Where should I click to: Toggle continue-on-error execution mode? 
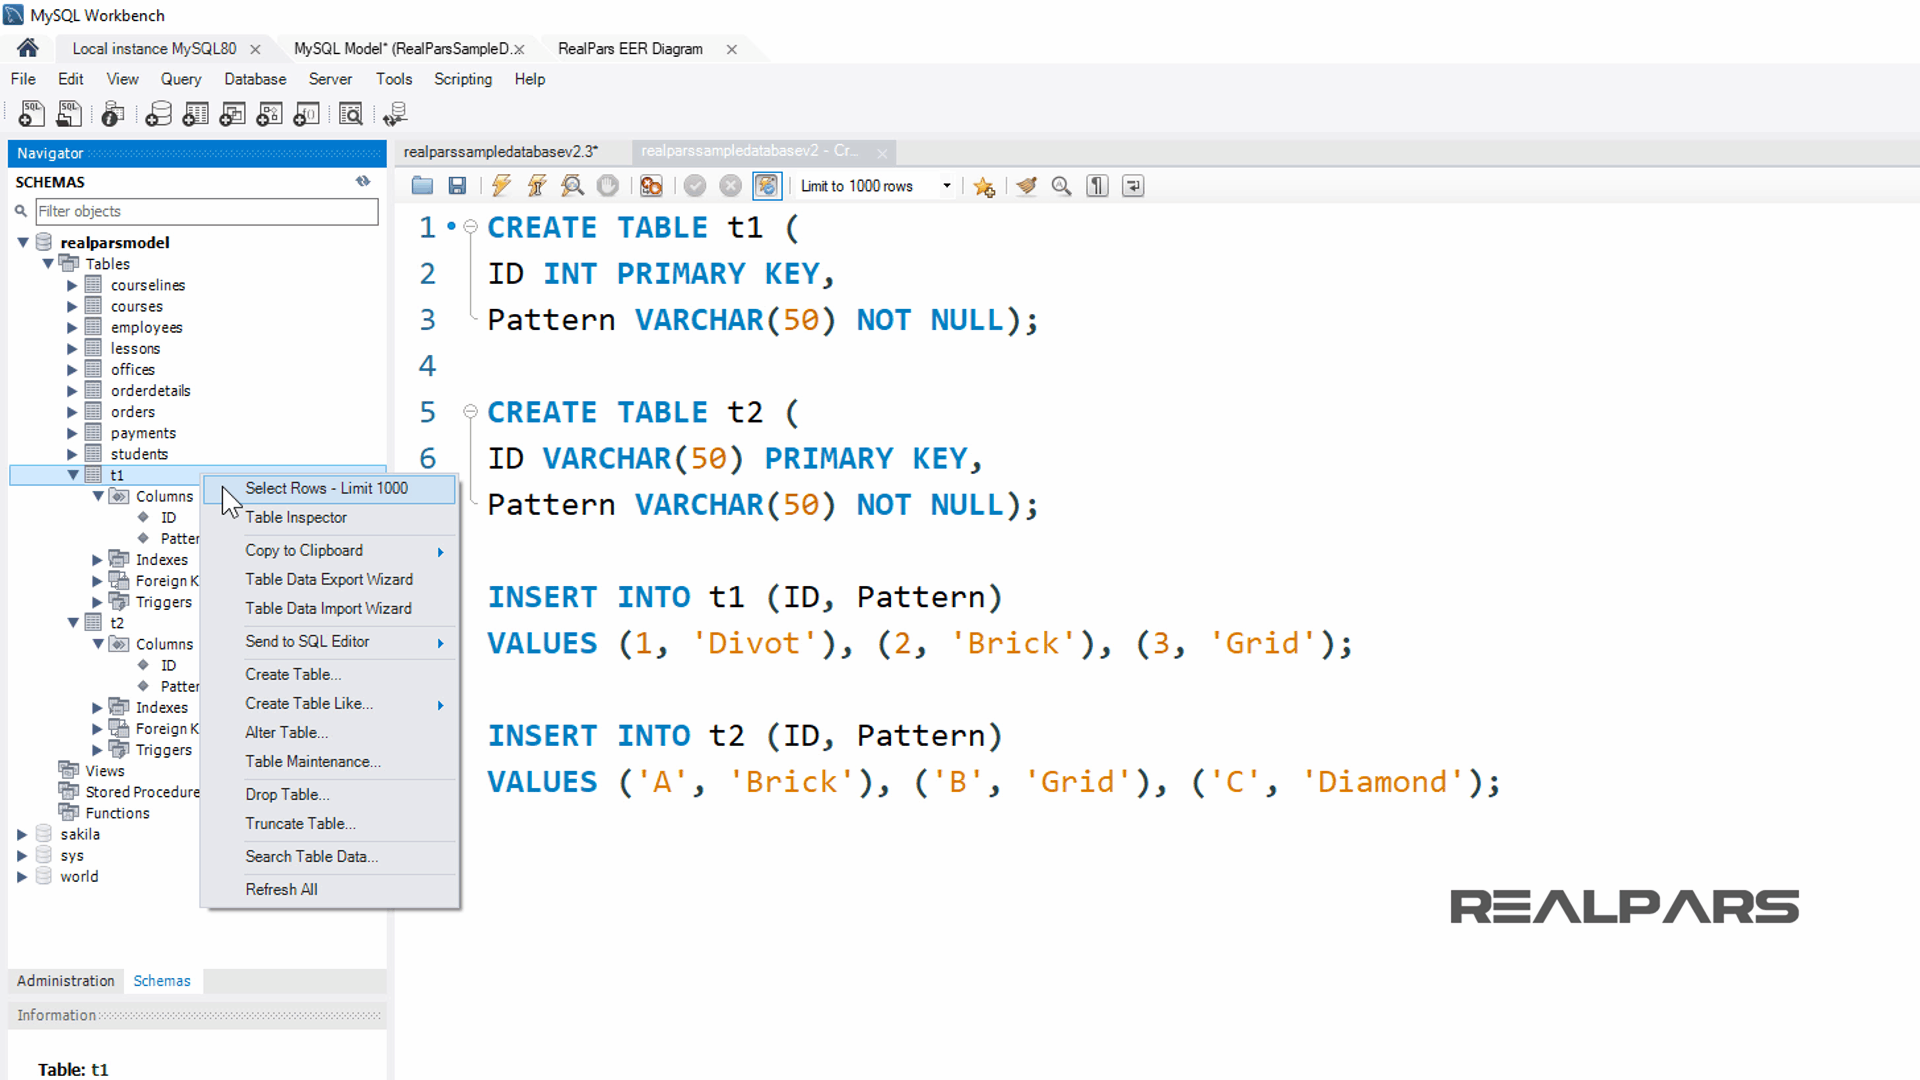click(x=651, y=186)
